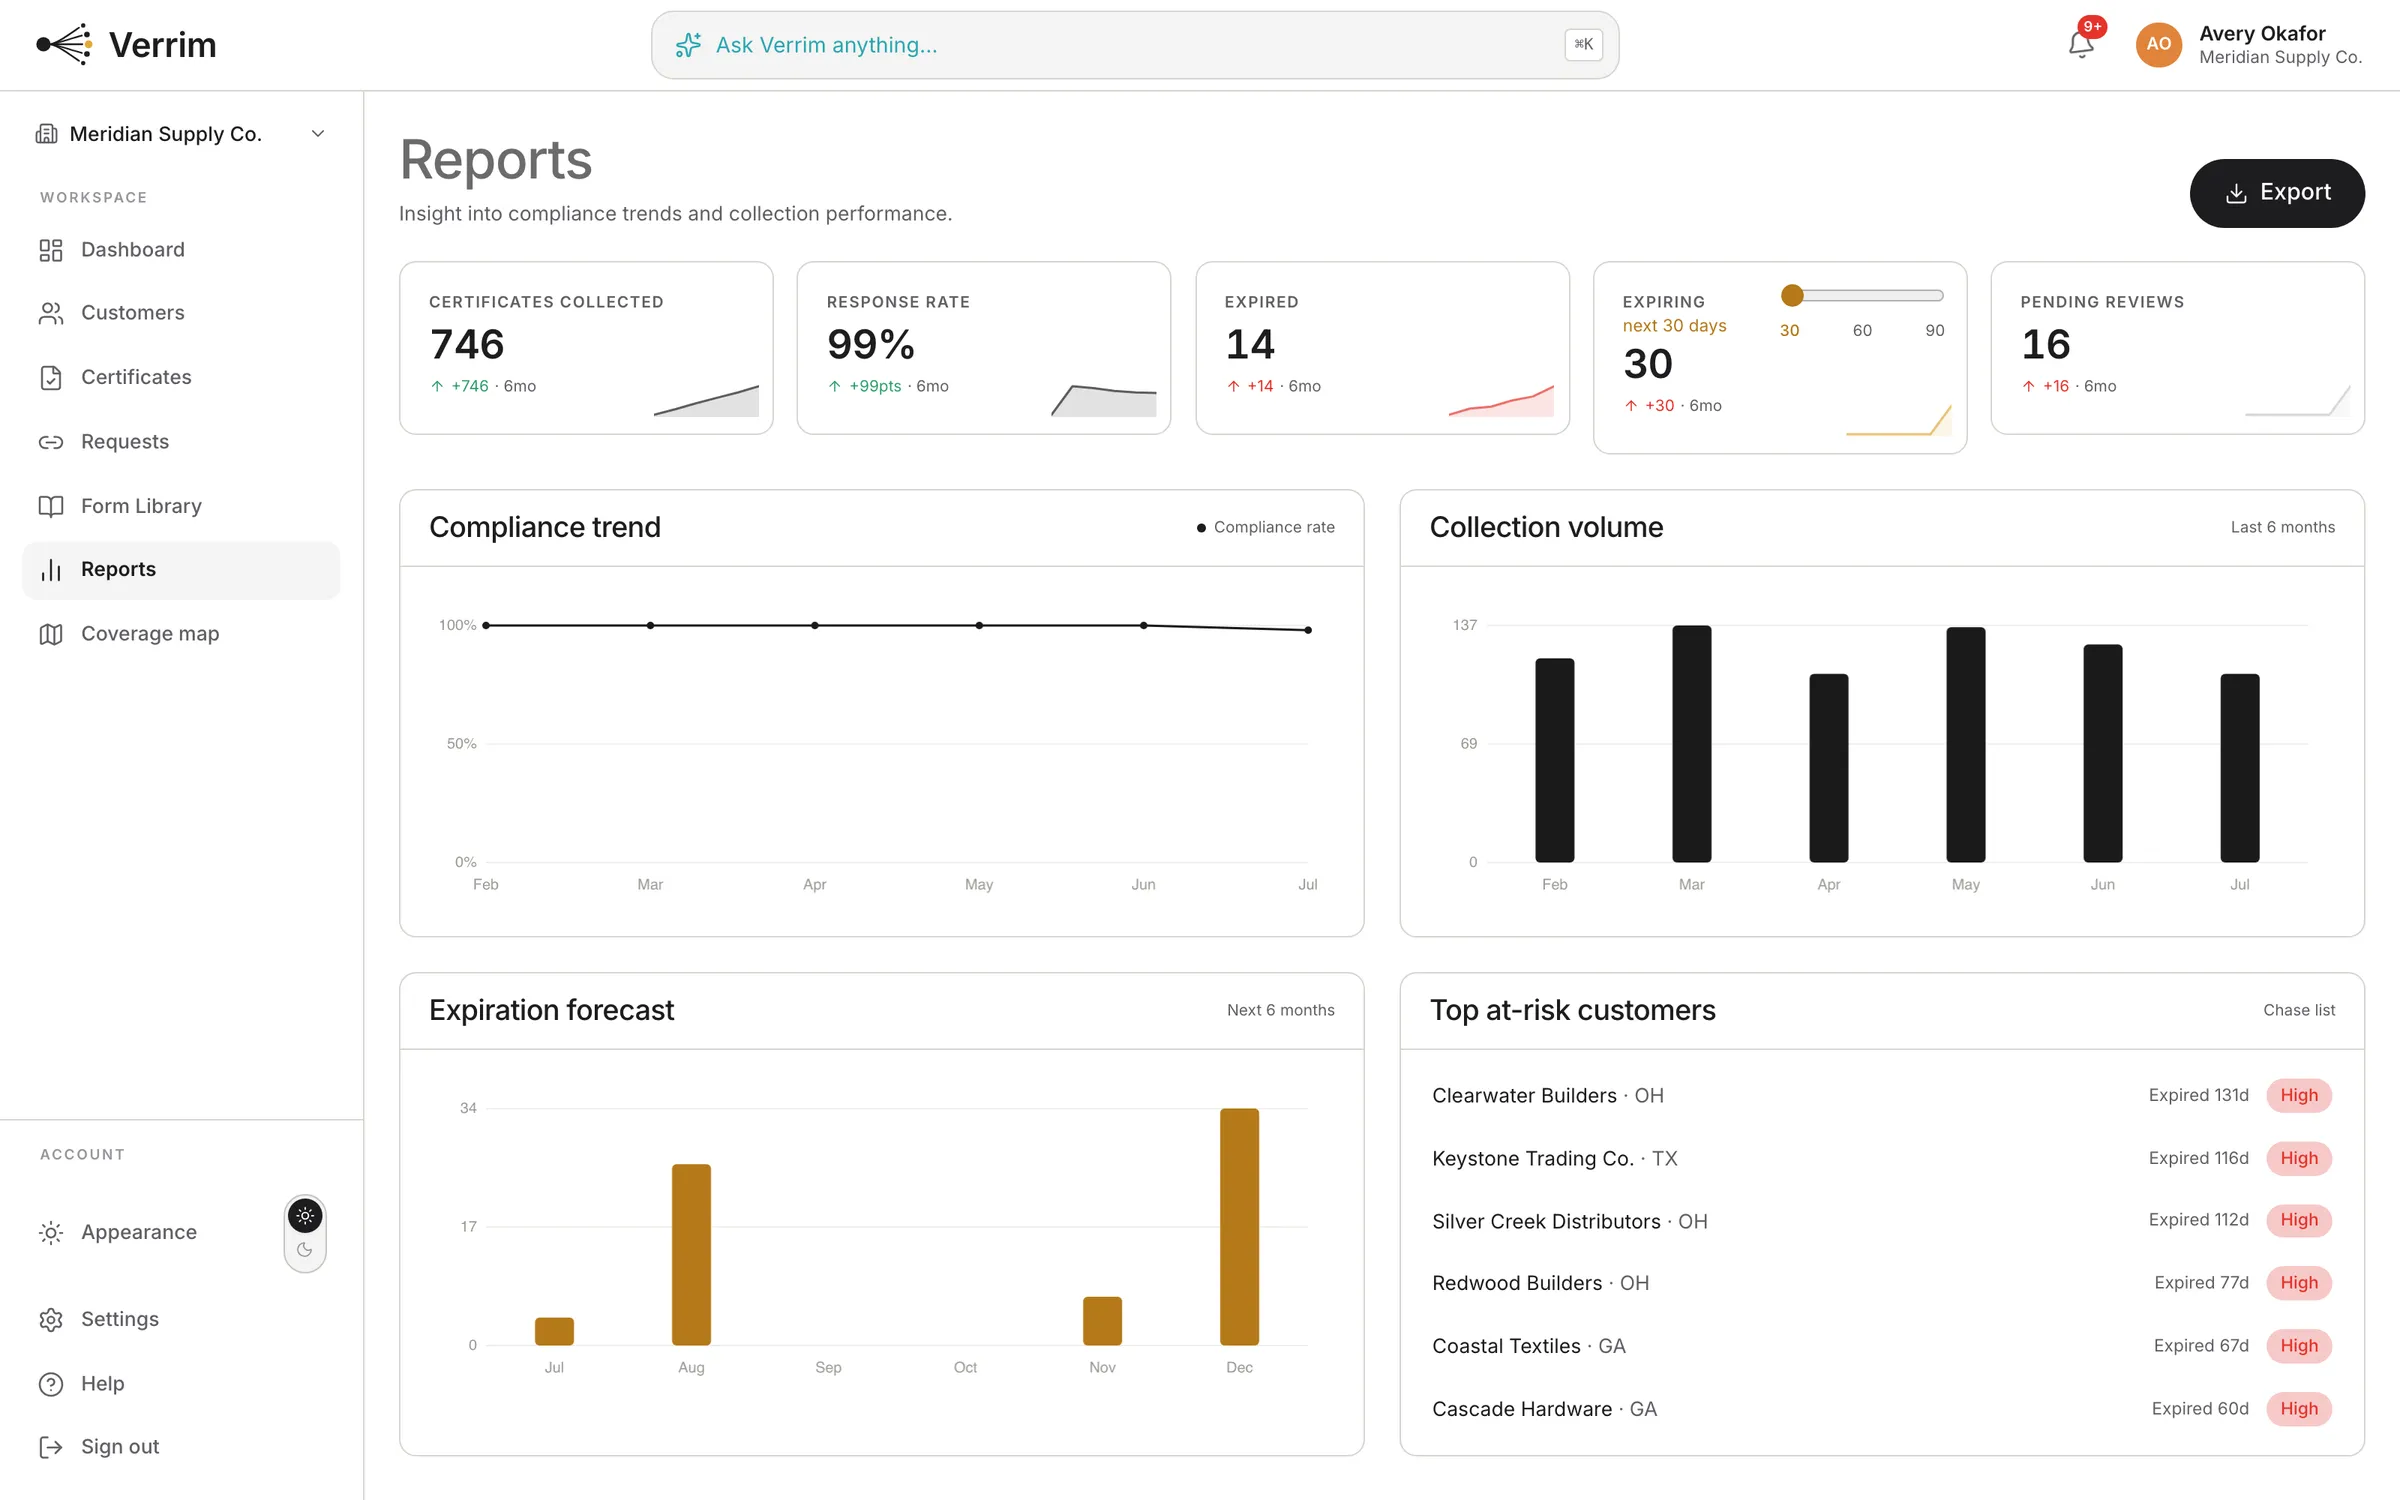Click the Sign out arrow icon
The height and width of the screenshot is (1500, 2400).
coord(51,1447)
